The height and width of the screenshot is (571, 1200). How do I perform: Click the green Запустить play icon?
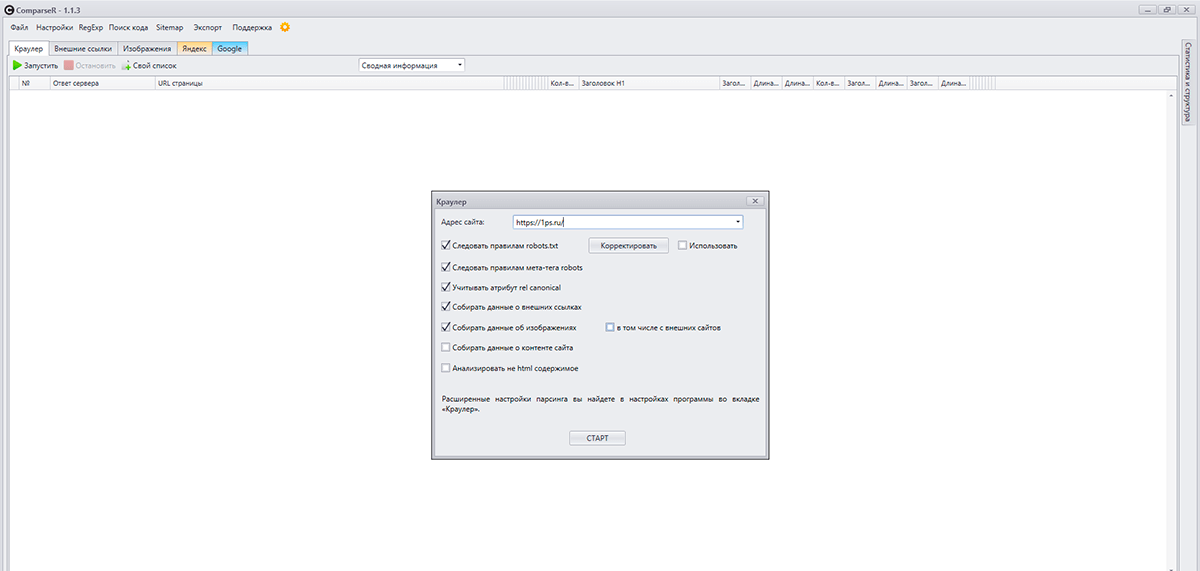17,65
